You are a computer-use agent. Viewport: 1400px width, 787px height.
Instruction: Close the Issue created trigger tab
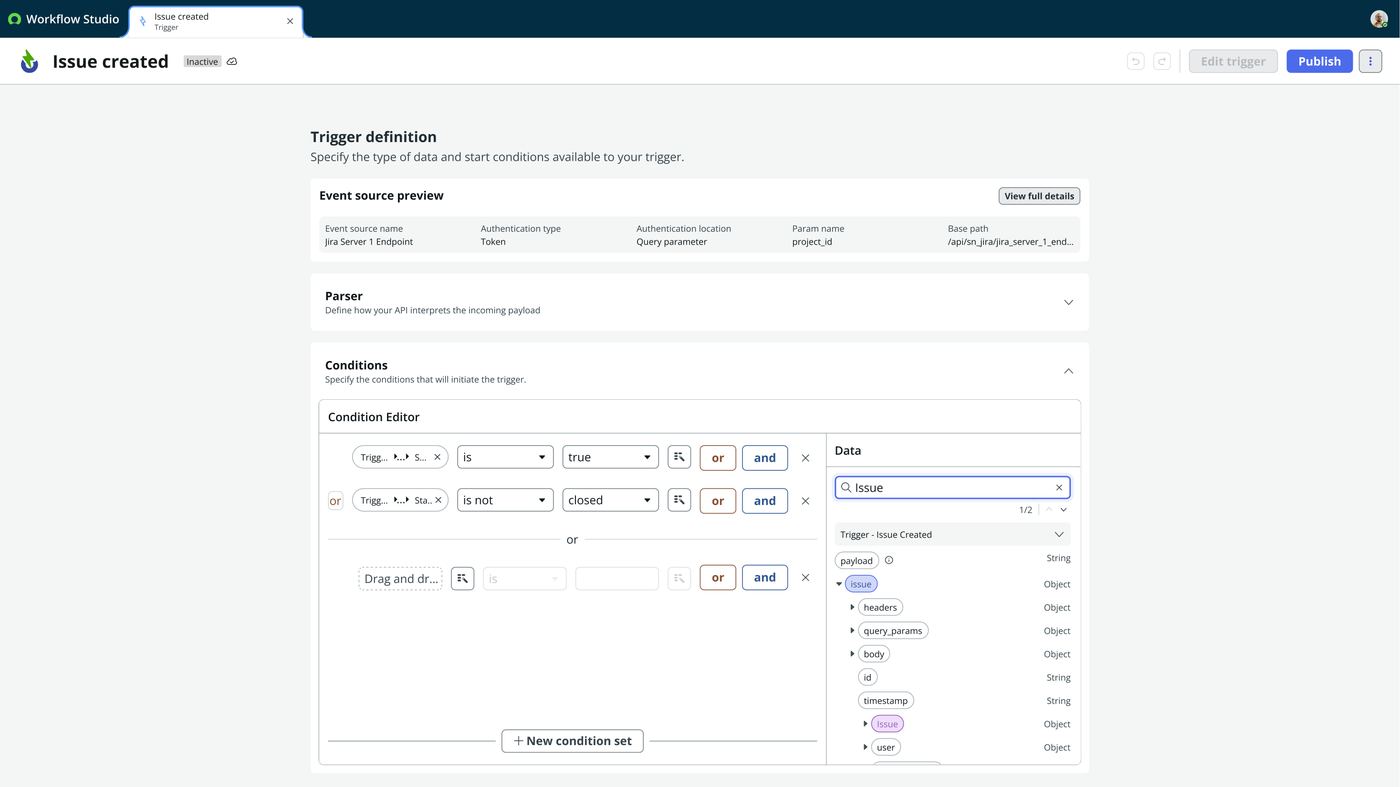(290, 21)
